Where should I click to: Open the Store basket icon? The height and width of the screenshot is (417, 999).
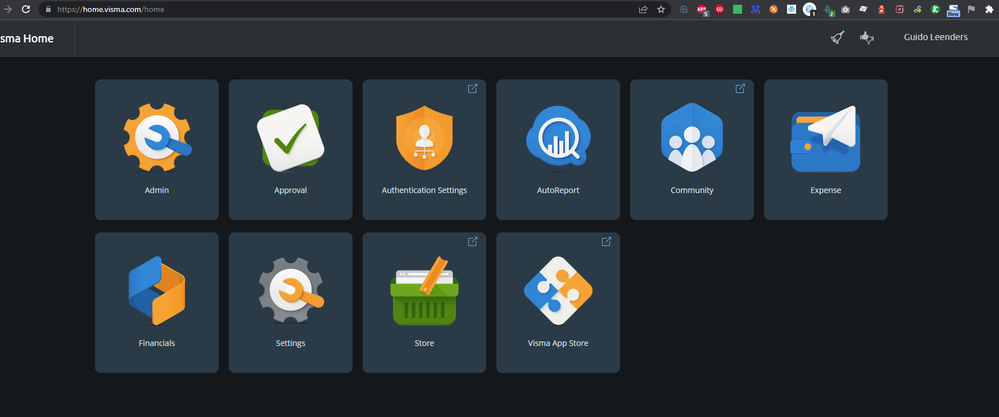point(424,291)
